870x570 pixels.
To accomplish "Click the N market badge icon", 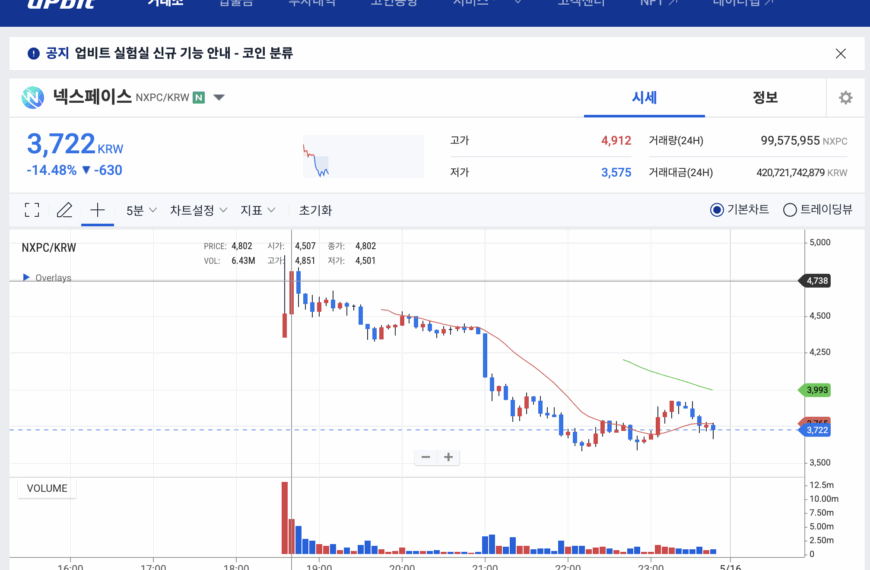I will [199, 98].
